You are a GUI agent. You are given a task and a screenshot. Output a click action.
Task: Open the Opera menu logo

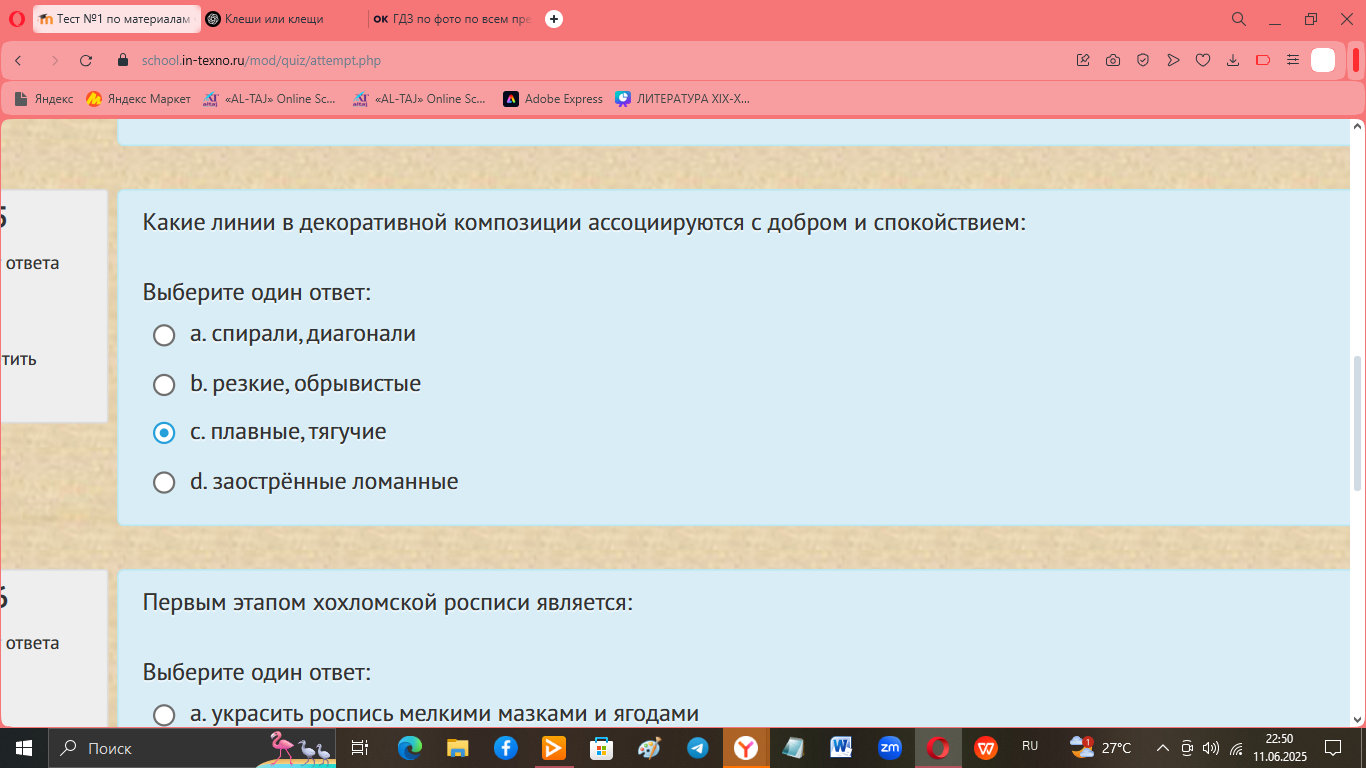16,18
